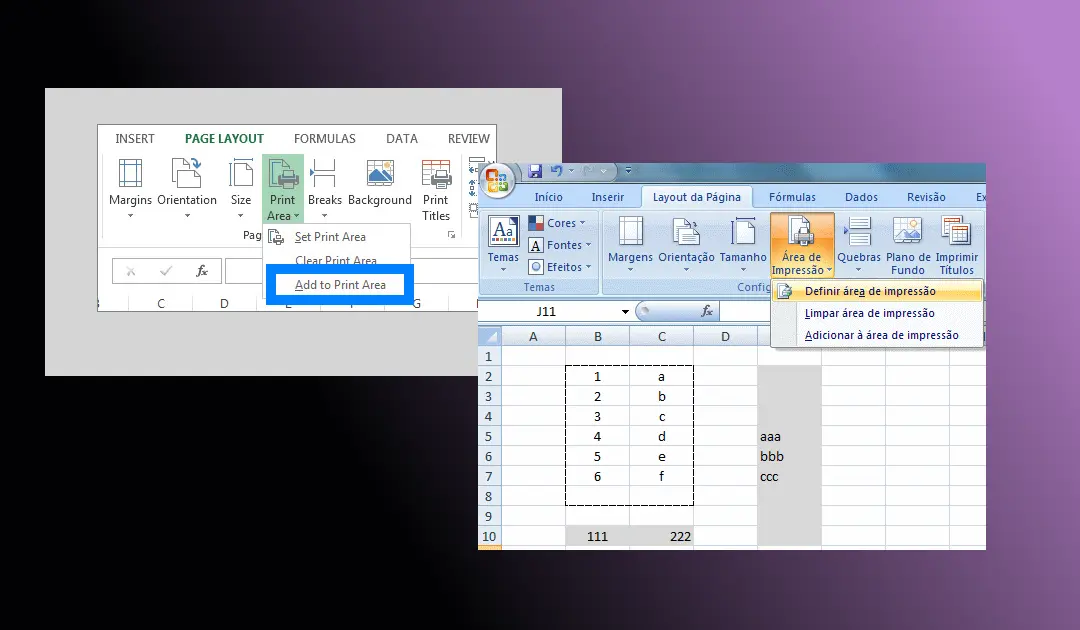Select the Breaks icon
Screen dimensions: 1080x630
pyautogui.click(x=323, y=173)
